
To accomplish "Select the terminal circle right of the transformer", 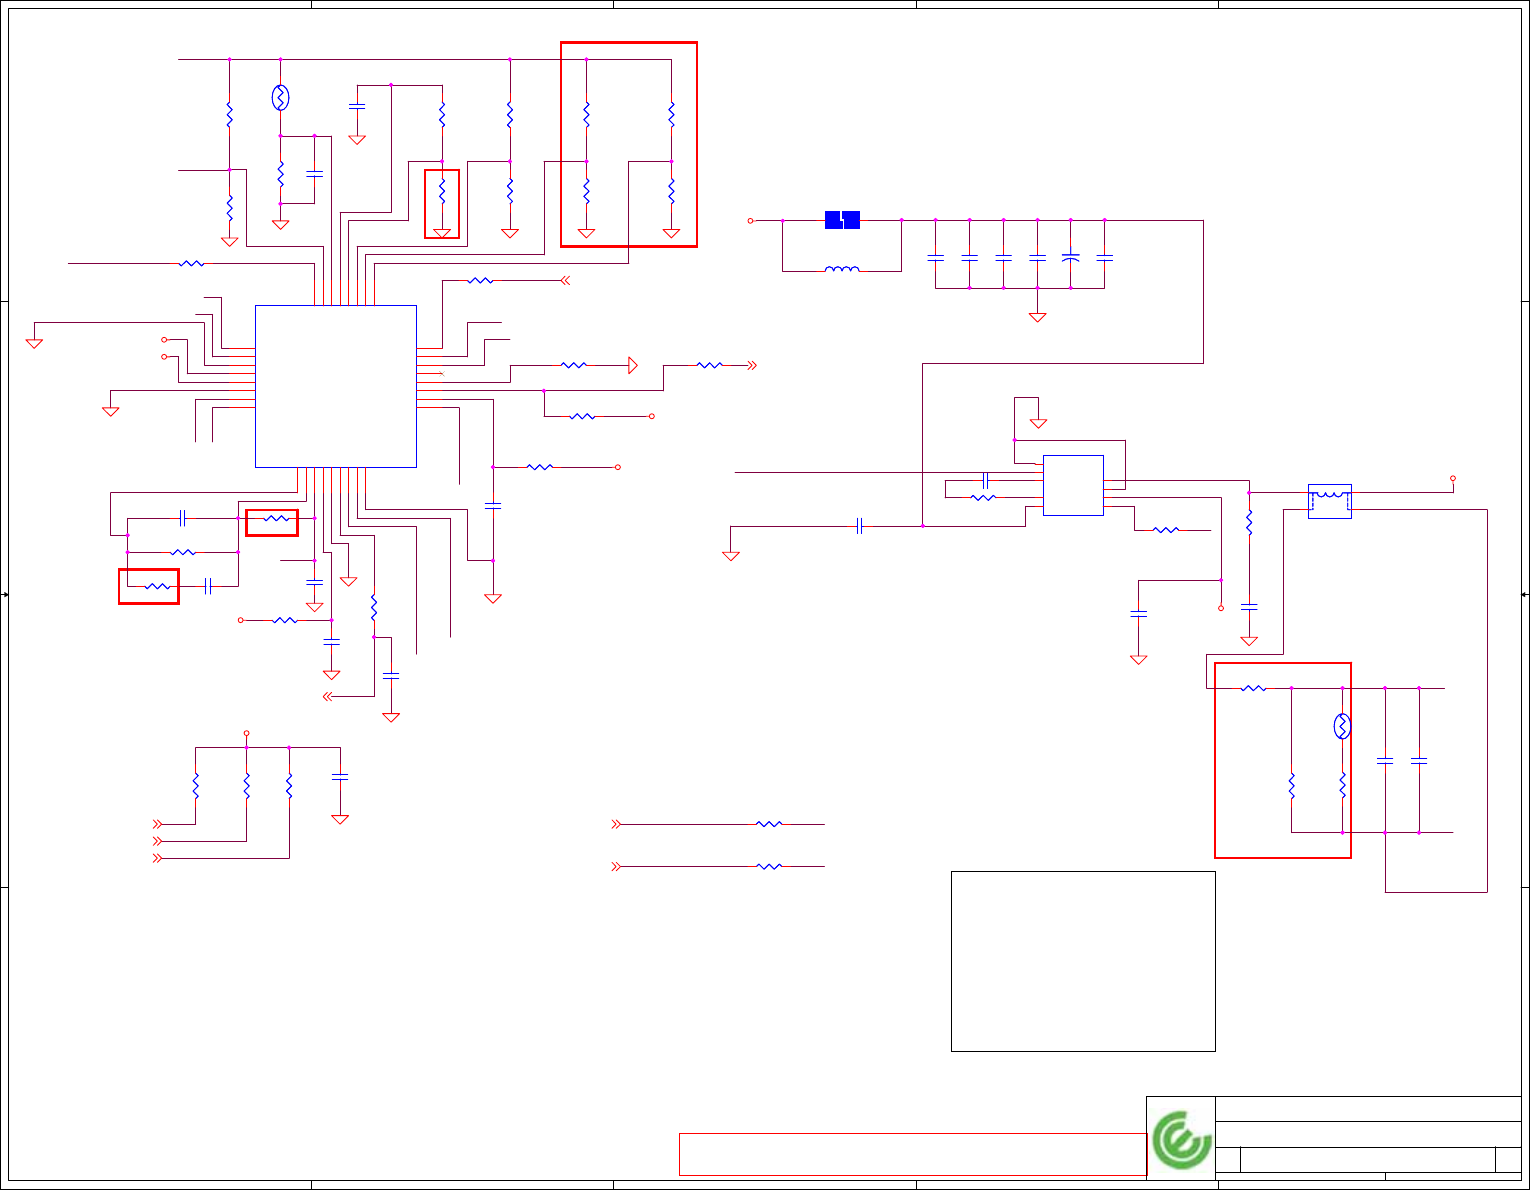I will (x=1453, y=479).
